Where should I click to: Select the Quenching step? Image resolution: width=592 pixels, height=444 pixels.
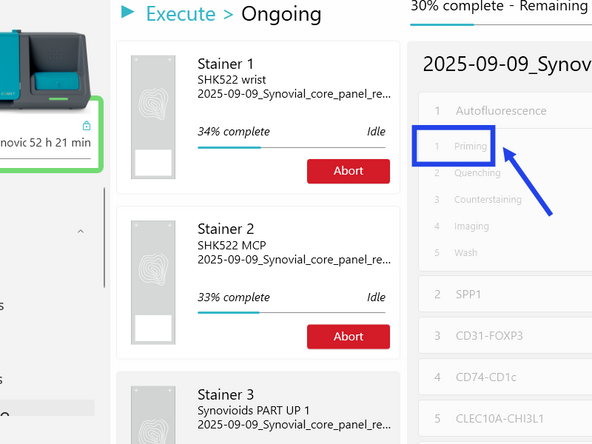coord(477,173)
